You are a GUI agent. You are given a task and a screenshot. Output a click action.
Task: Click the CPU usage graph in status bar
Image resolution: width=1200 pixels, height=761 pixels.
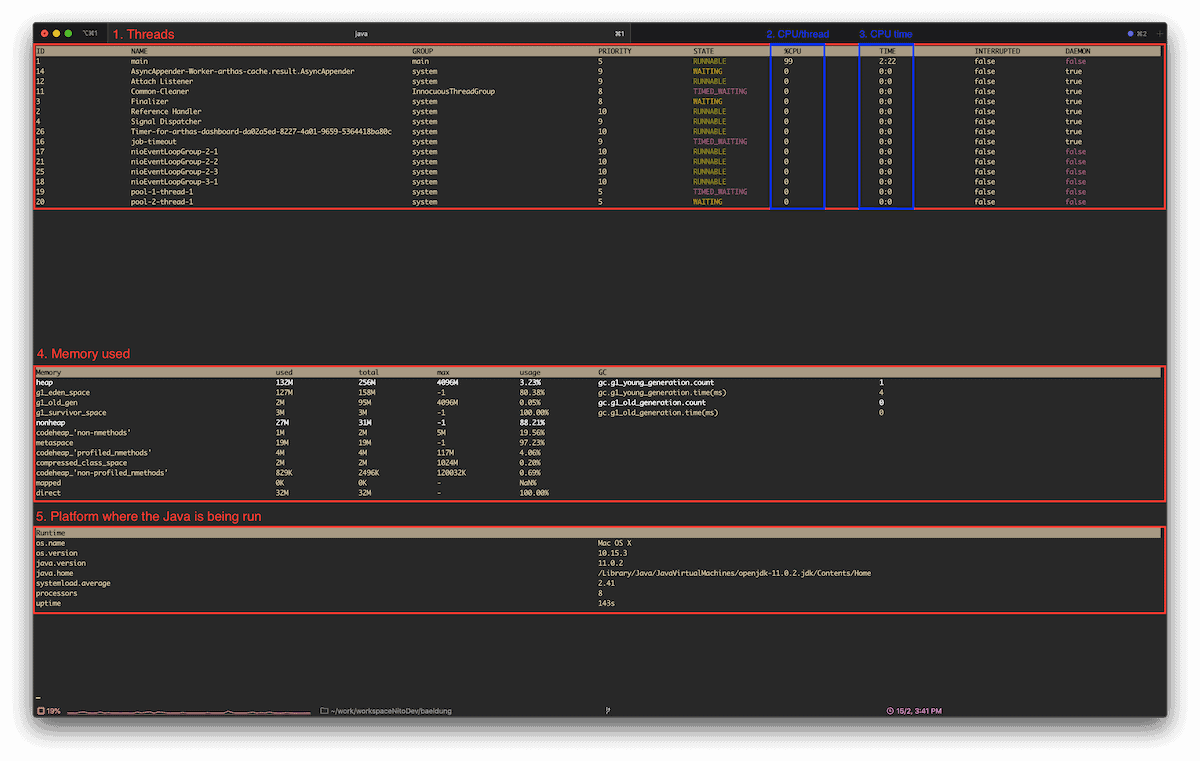coord(188,712)
